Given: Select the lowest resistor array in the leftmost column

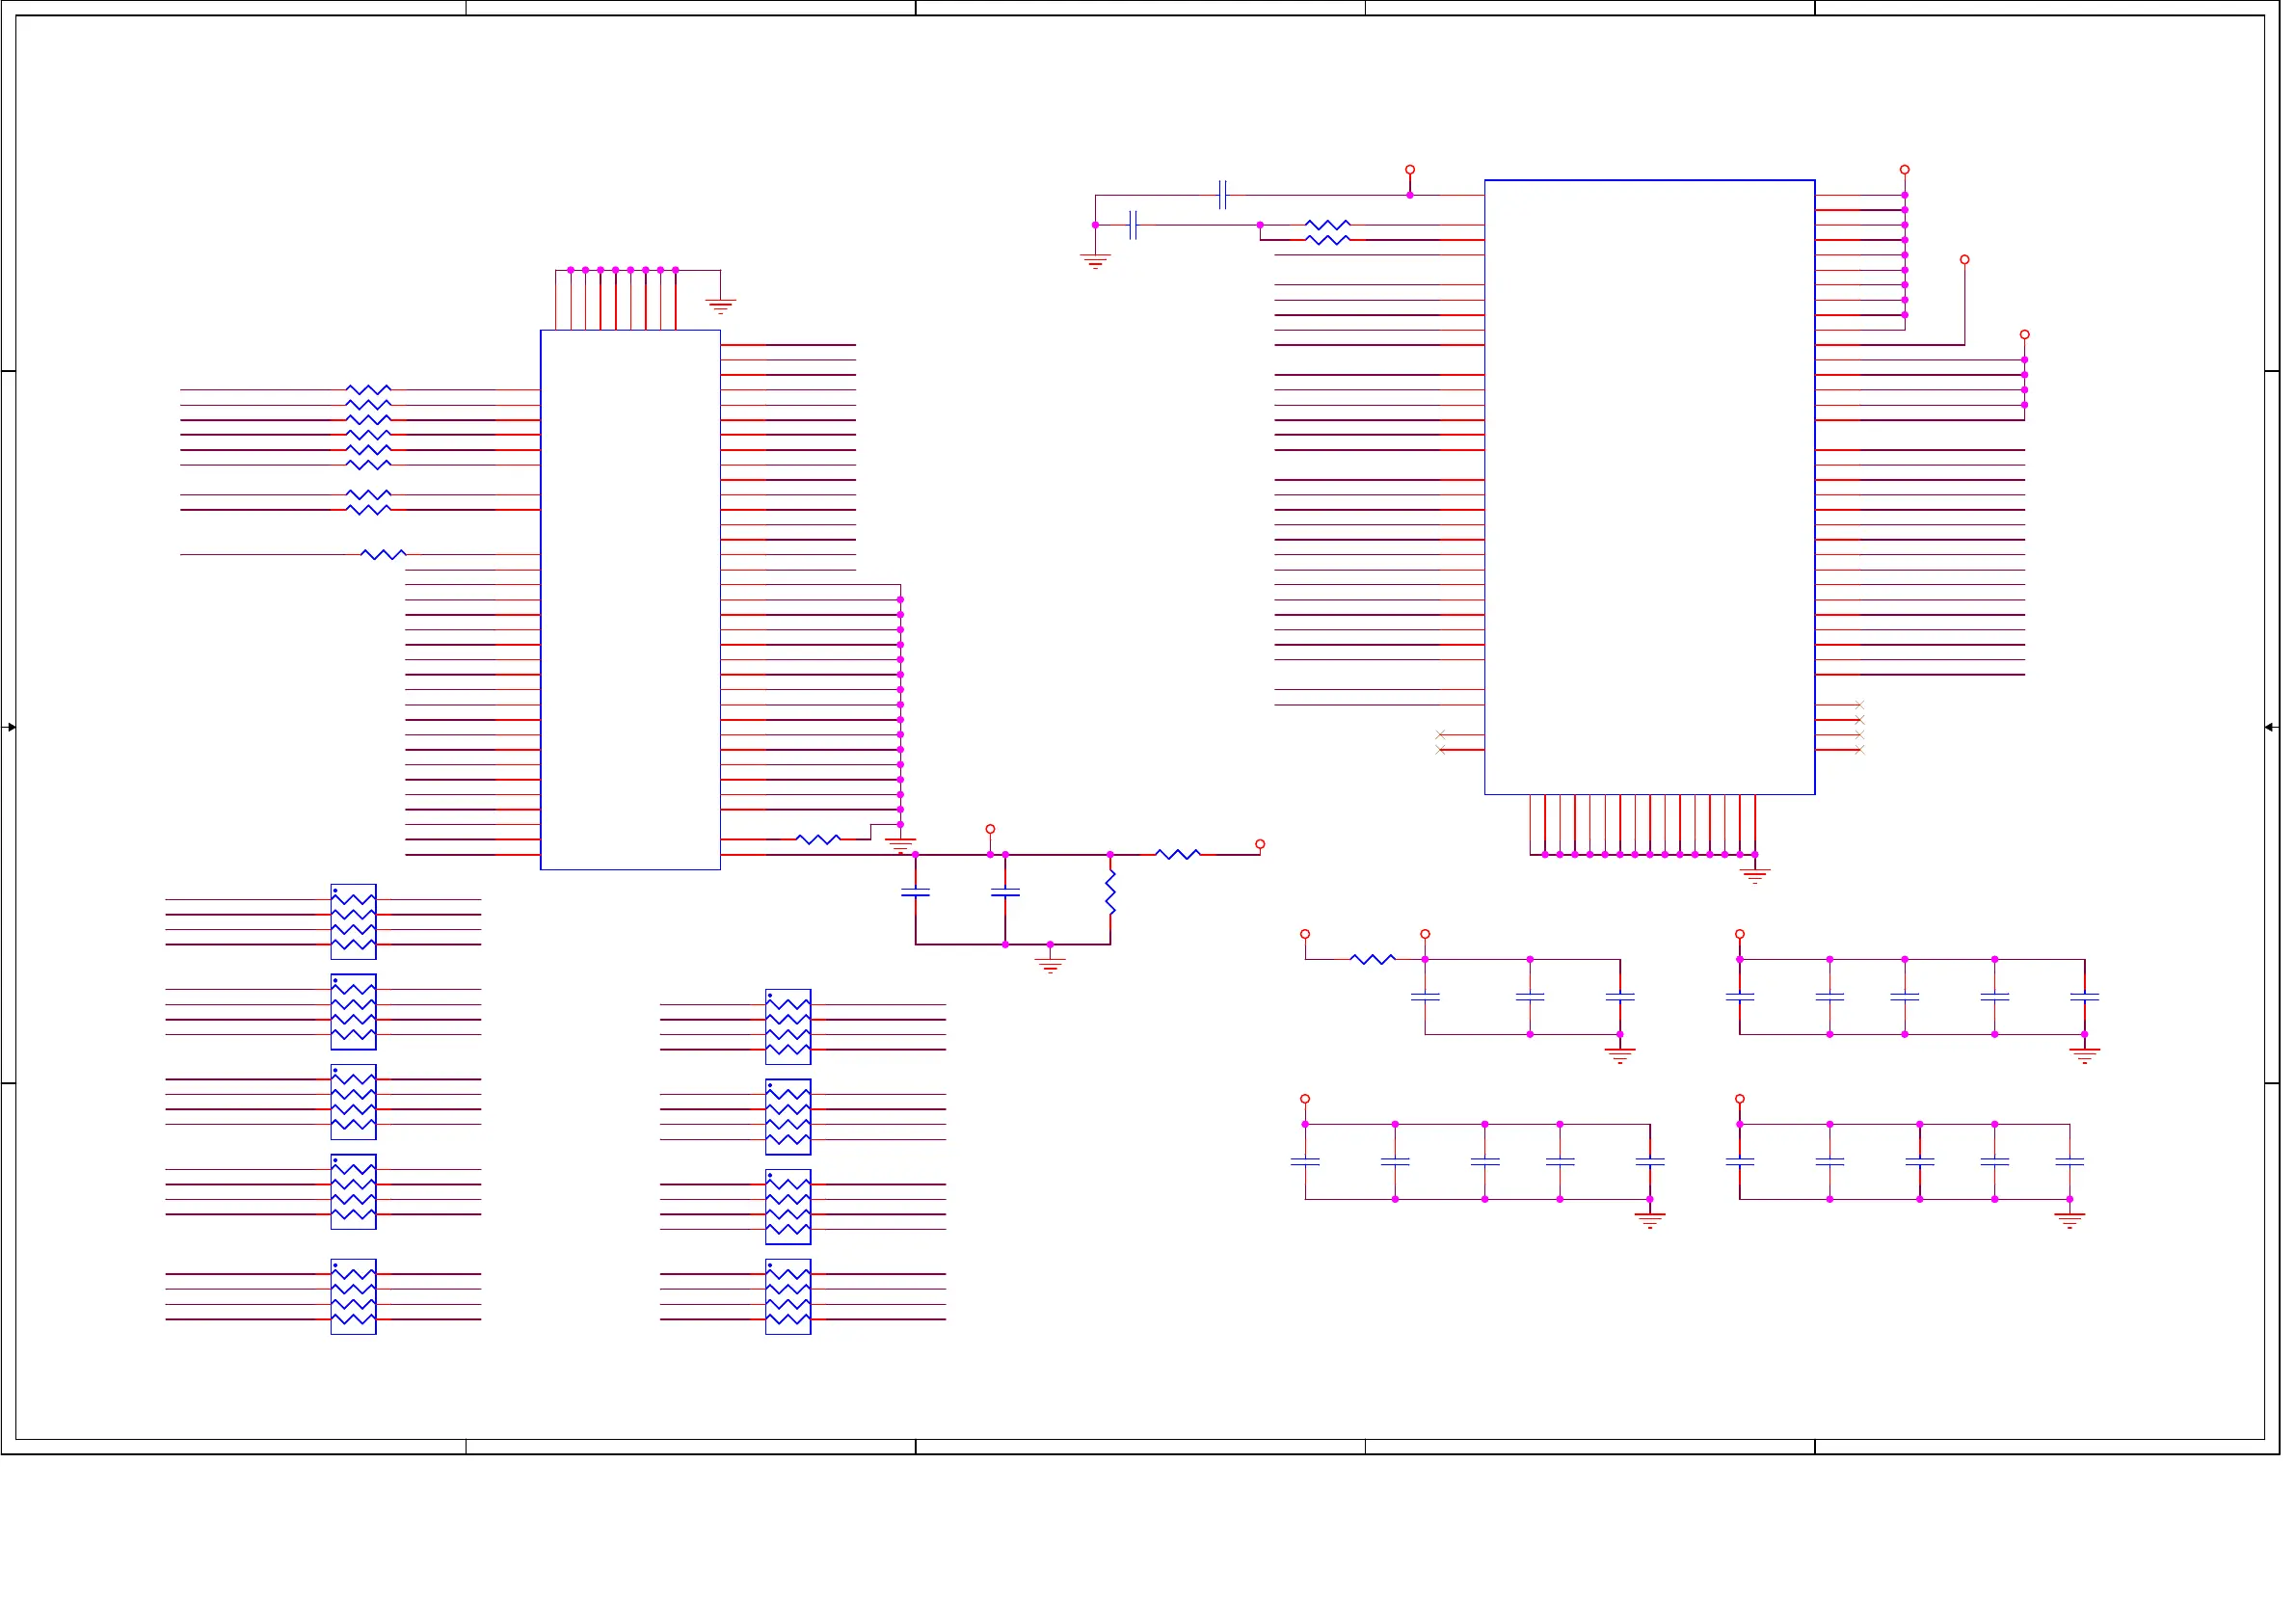Looking at the screenshot, I should pyautogui.click(x=353, y=1297).
